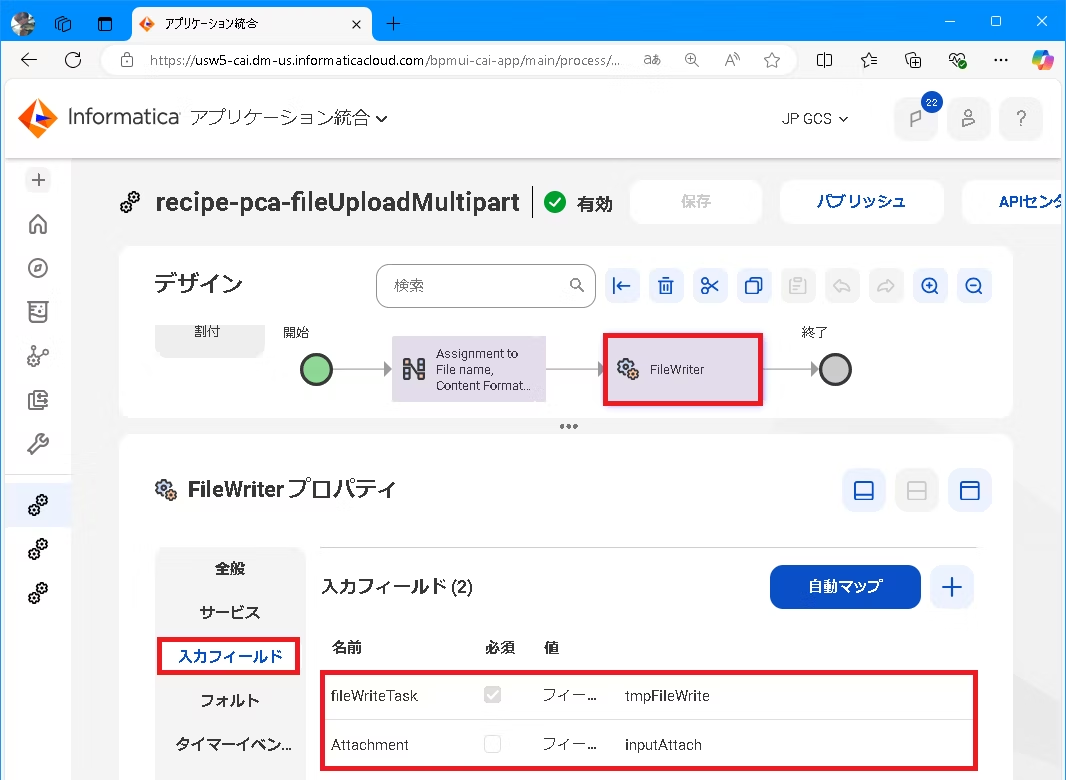Maximize properties panel layout icon

(x=969, y=490)
